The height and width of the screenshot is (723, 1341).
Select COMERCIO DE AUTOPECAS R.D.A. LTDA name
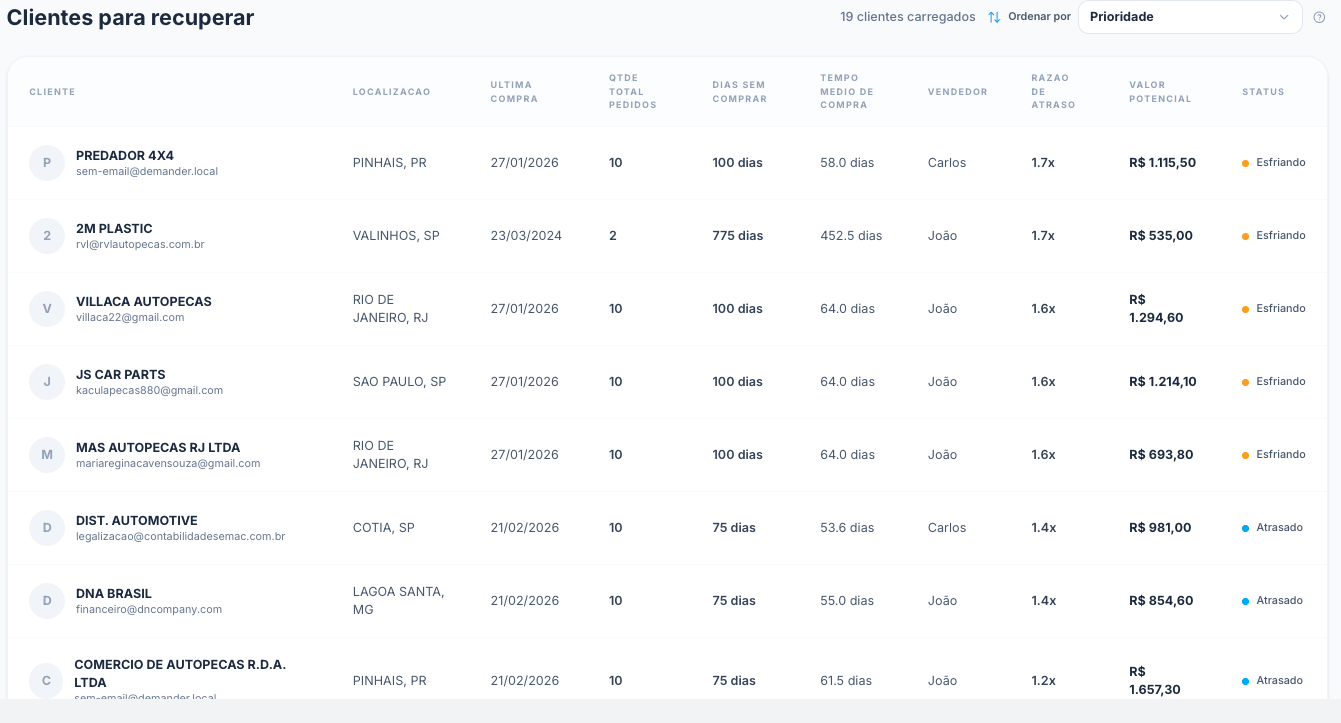pyautogui.click(x=180, y=673)
